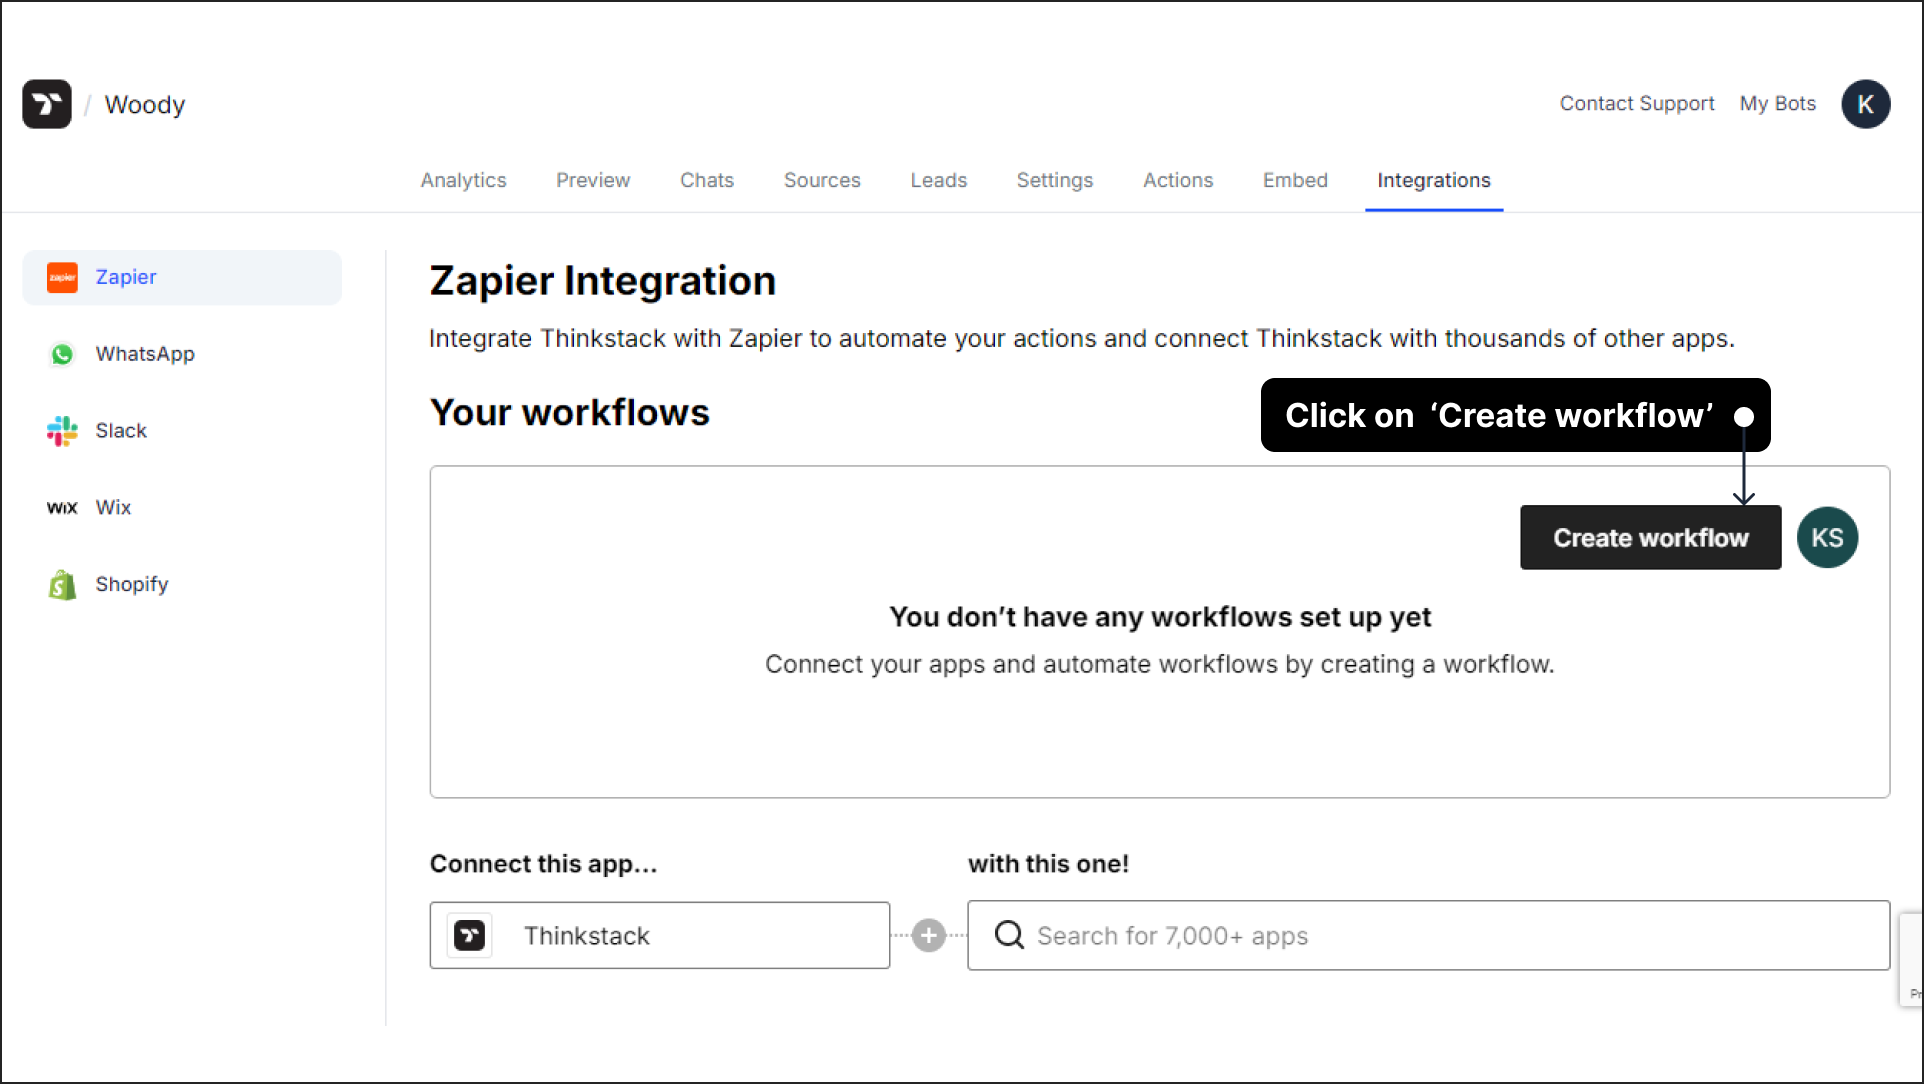Click the Slack icon in sidebar

(62, 431)
